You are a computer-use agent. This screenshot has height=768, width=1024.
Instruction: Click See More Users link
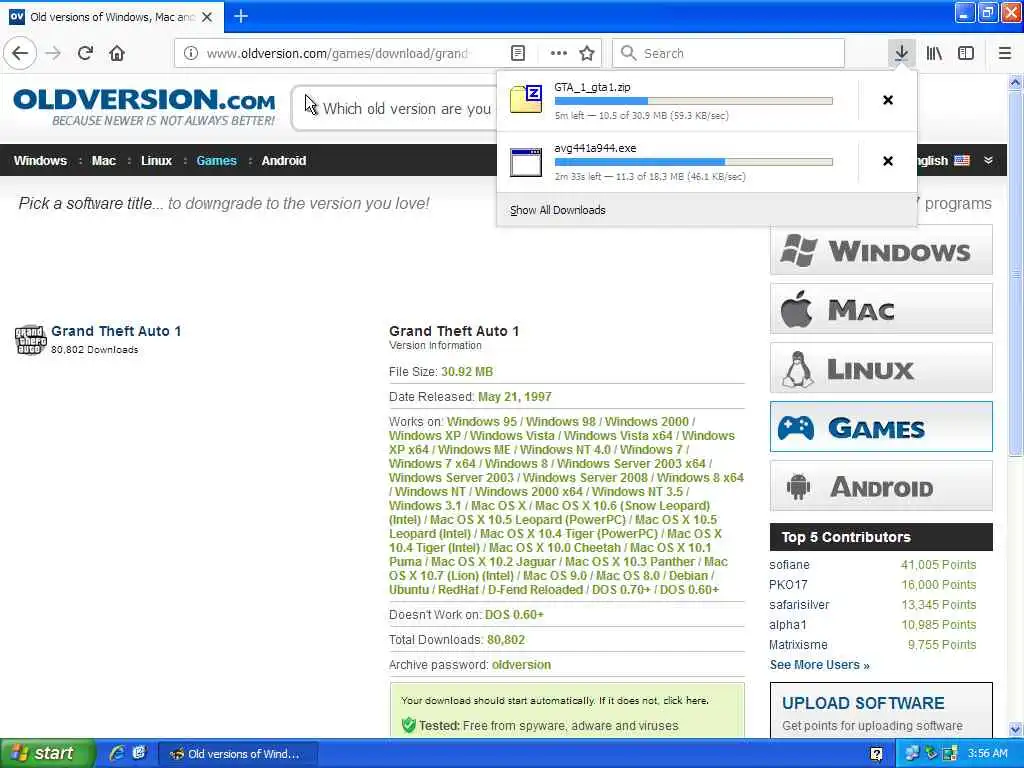click(820, 665)
